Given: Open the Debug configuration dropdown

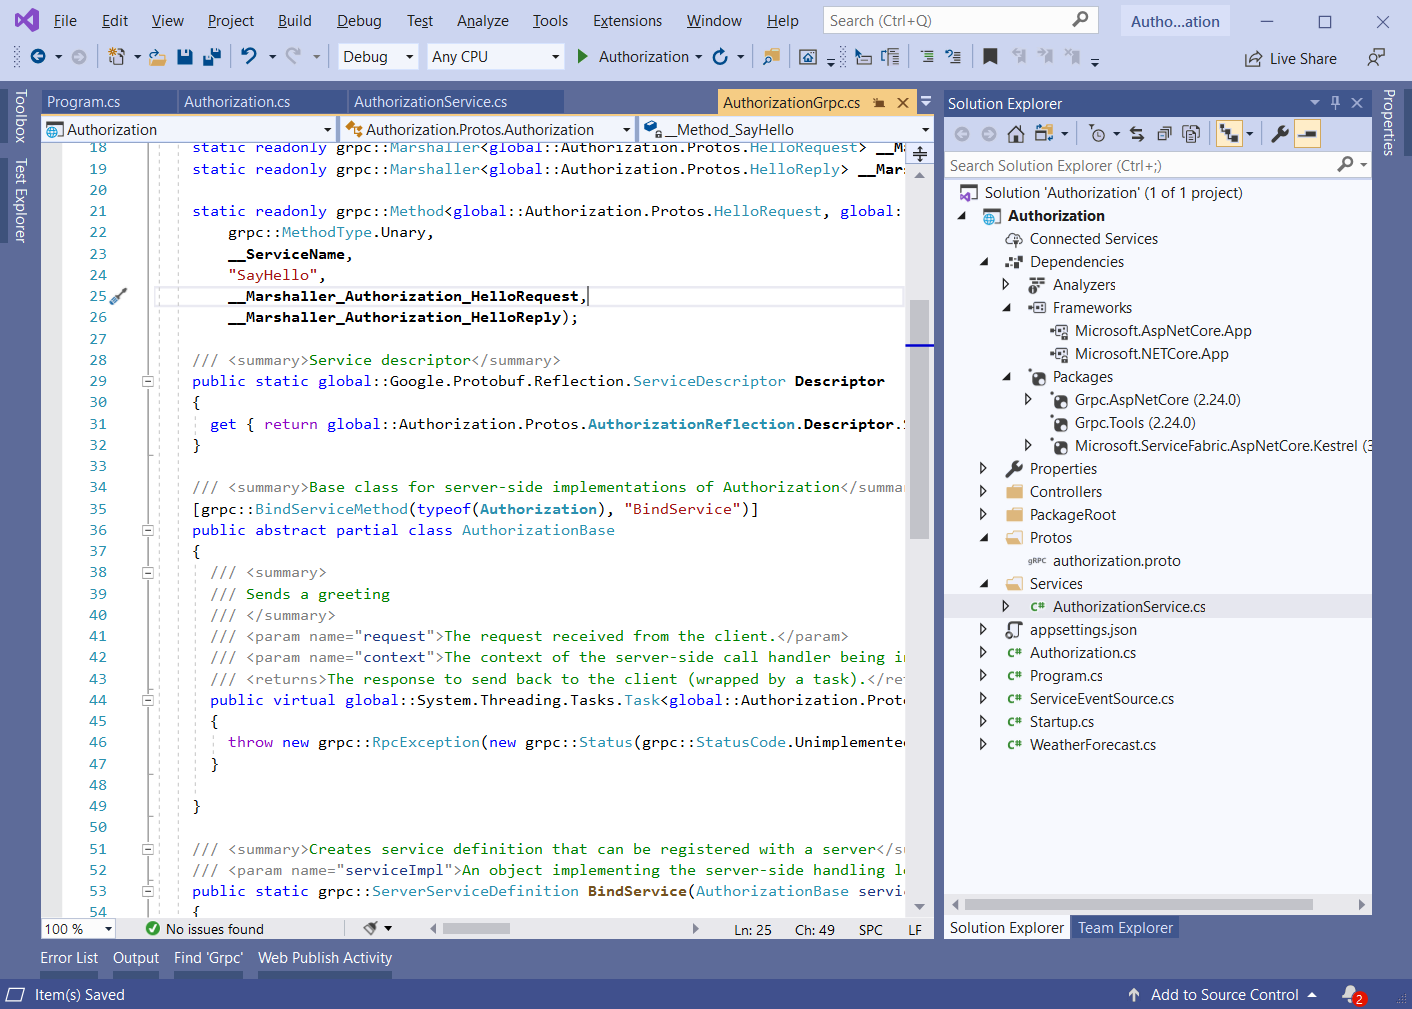Looking at the screenshot, I should (x=410, y=56).
